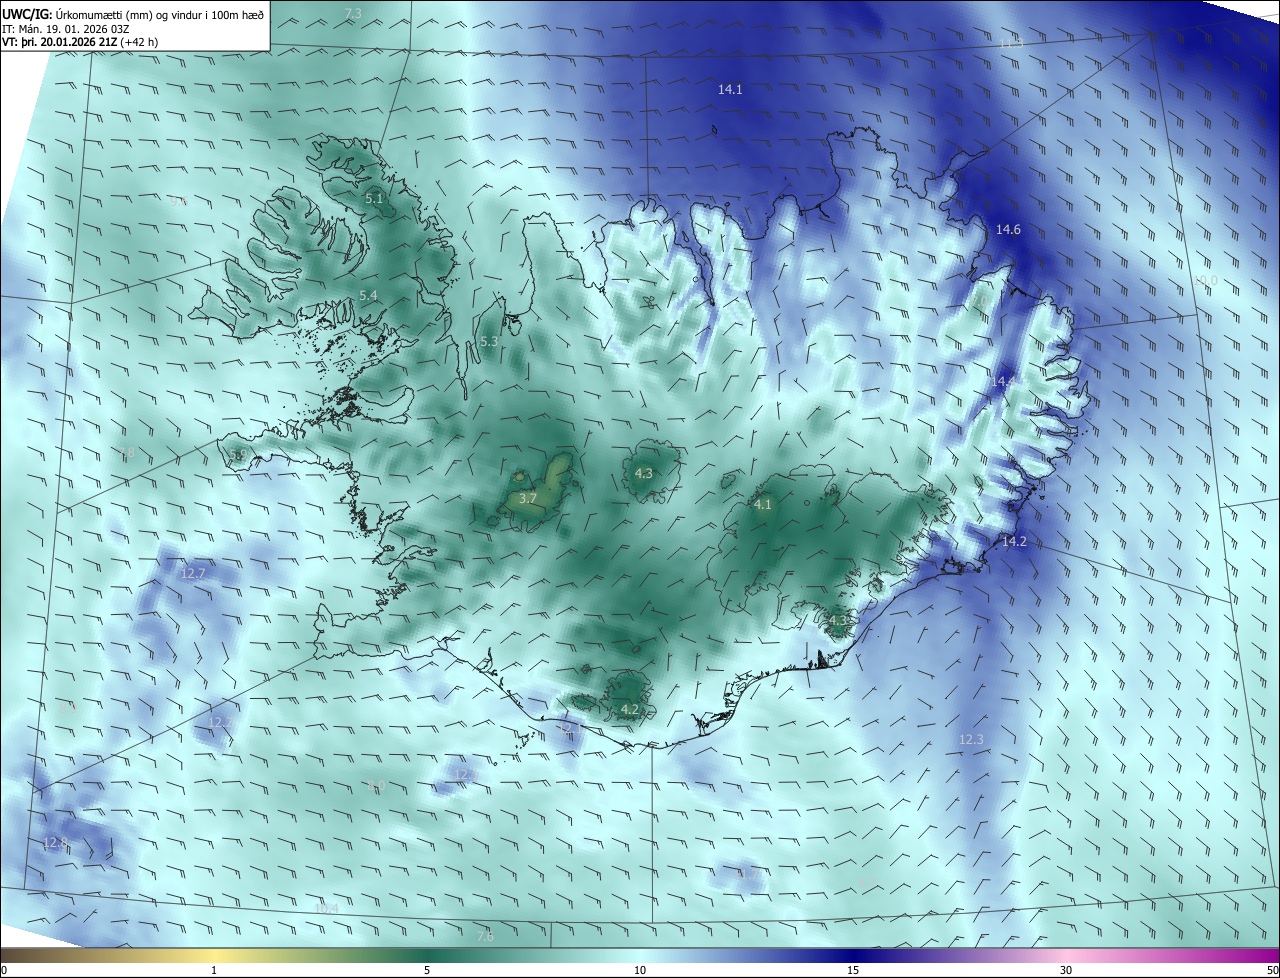
Task: Click the 11.3 value at the top right
Action: point(1011,44)
